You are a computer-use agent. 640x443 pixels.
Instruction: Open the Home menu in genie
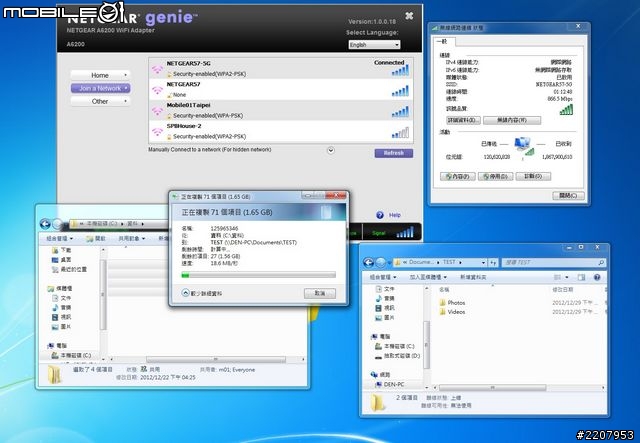(x=100, y=75)
